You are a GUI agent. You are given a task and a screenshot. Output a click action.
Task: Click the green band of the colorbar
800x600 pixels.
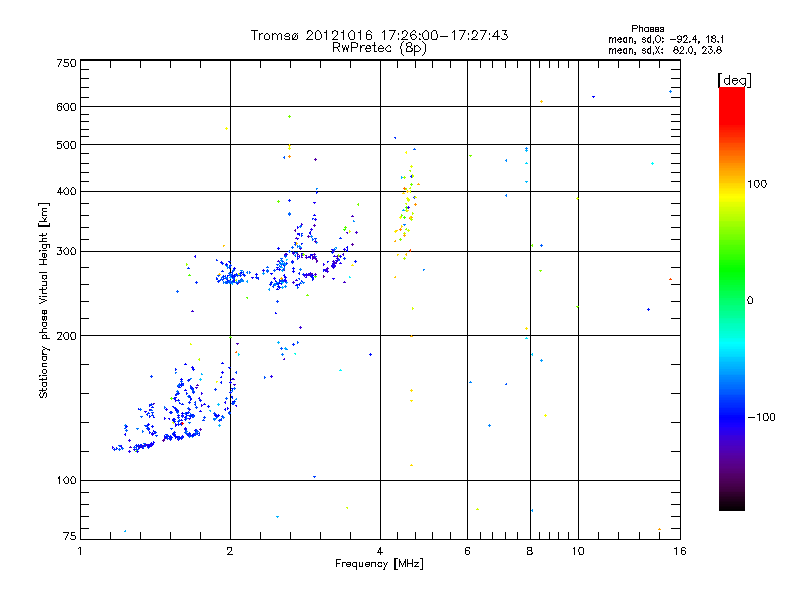[732, 270]
